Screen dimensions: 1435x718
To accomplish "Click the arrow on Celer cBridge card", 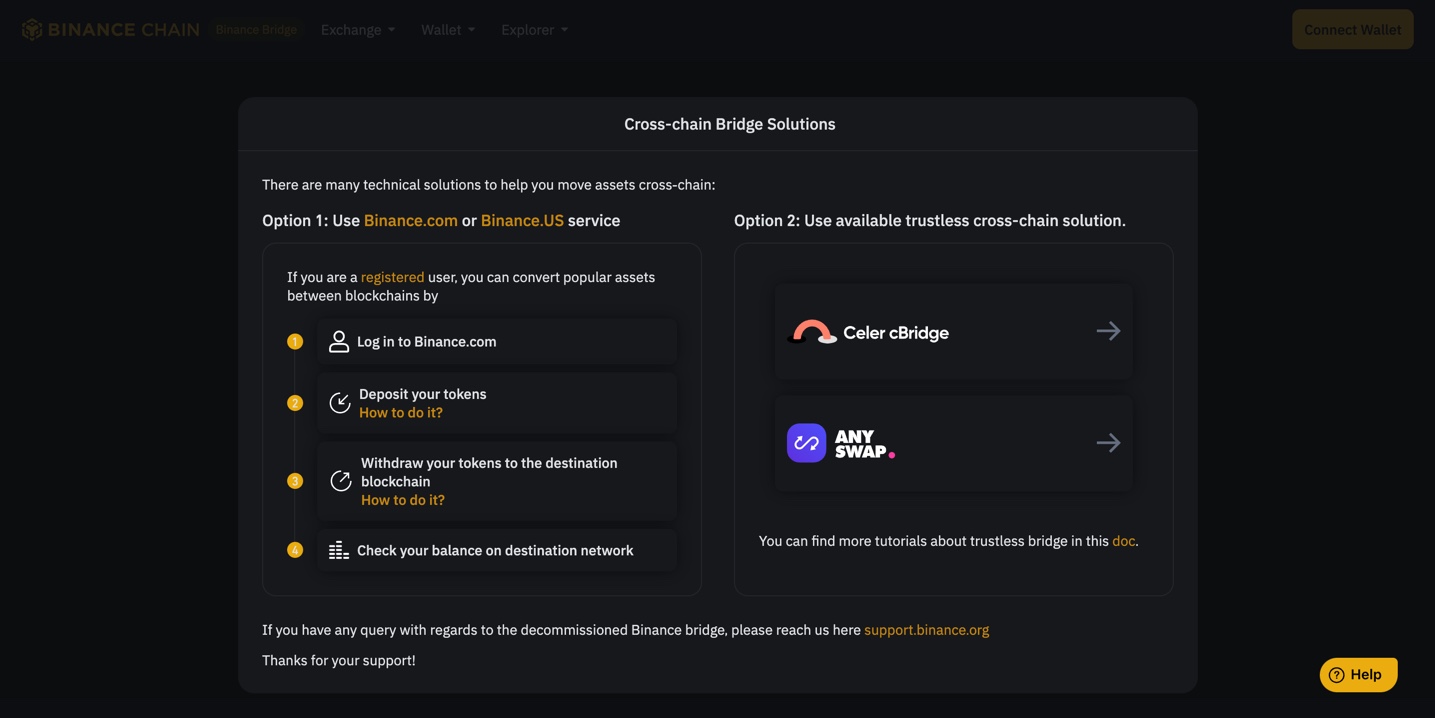I will (x=1108, y=331).
